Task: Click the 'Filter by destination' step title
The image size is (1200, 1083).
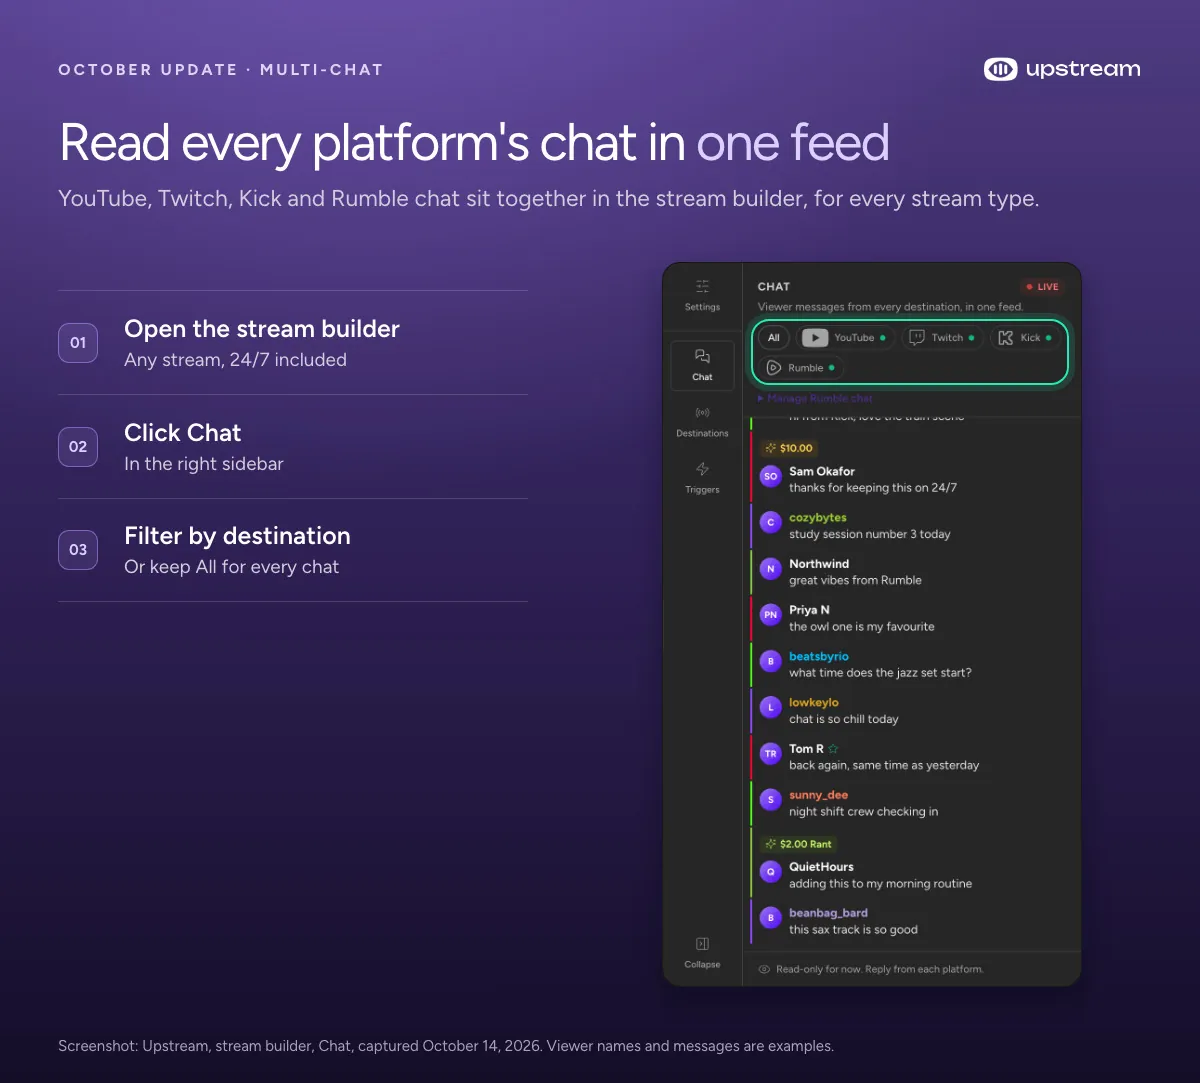Action: pyautogui.click(x=237, y=536)
